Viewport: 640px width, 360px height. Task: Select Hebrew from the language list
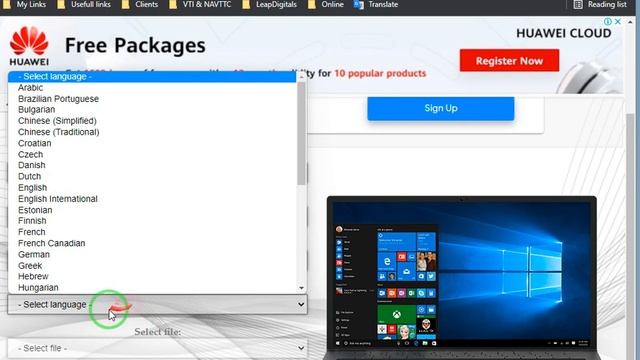152,276
